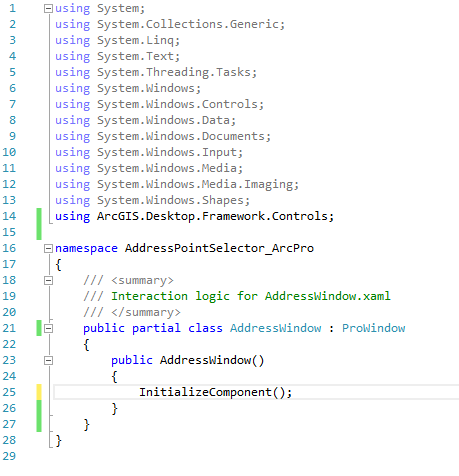
Task: Click line number 29 in gutter
Action: tap(9, 456)
